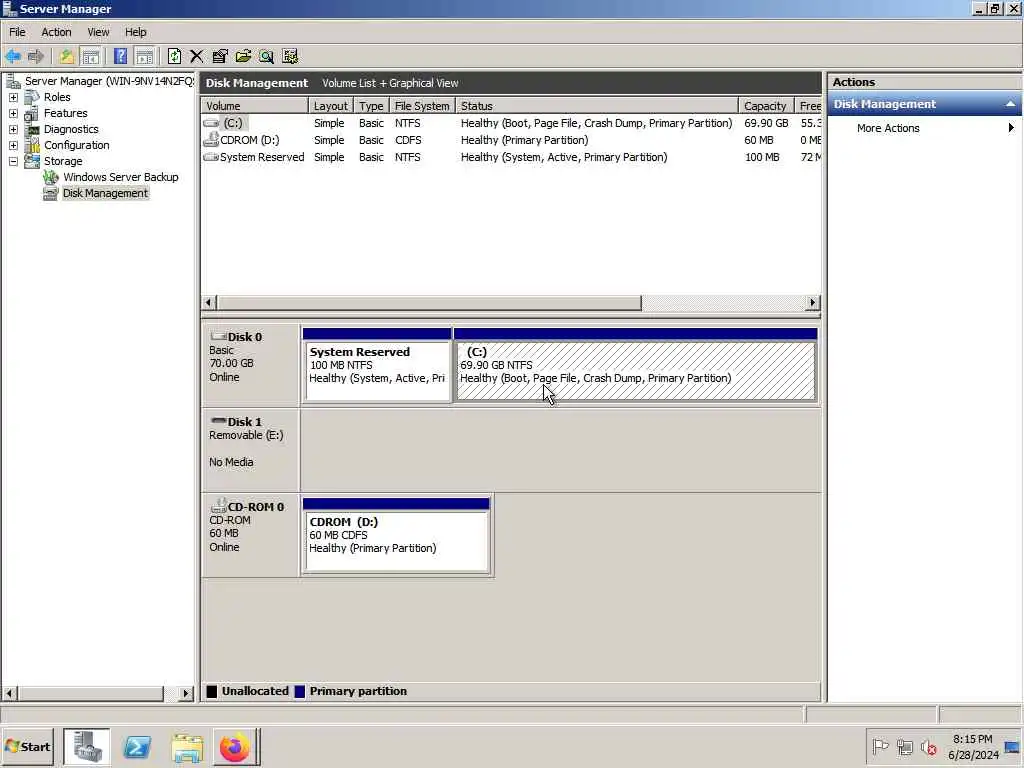Click the System Reserved volume icon in list
The image size is (1024, 768).
click(x=211, y=157)
